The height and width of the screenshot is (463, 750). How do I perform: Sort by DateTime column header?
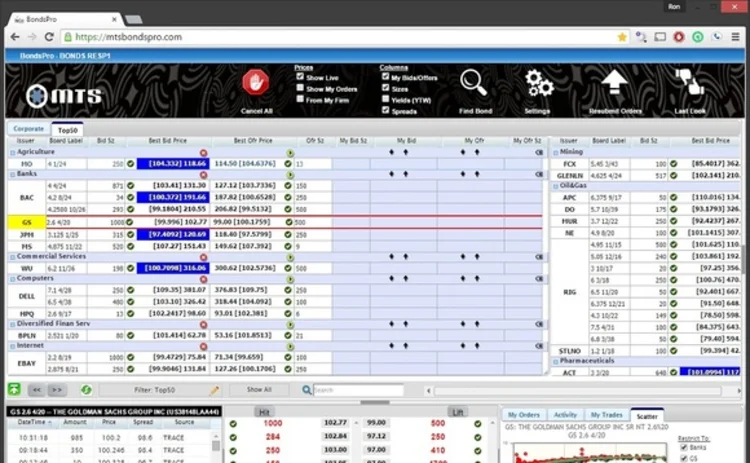pyautogui.click(x=32, y=422)
